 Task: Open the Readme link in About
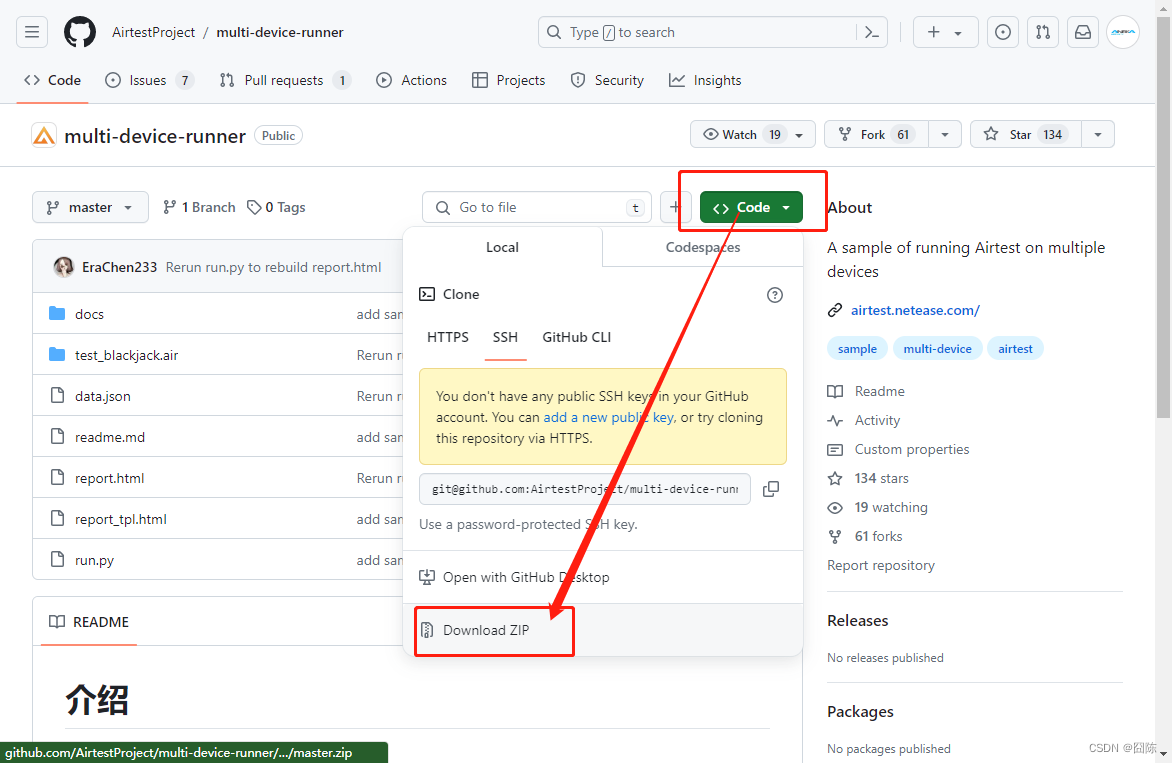click(866, 391)
